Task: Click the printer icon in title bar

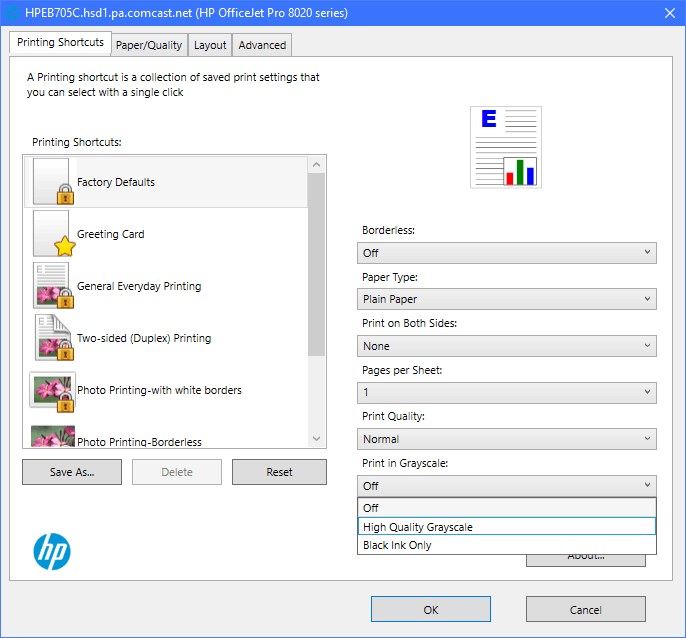Action: (x=12, y=13)
